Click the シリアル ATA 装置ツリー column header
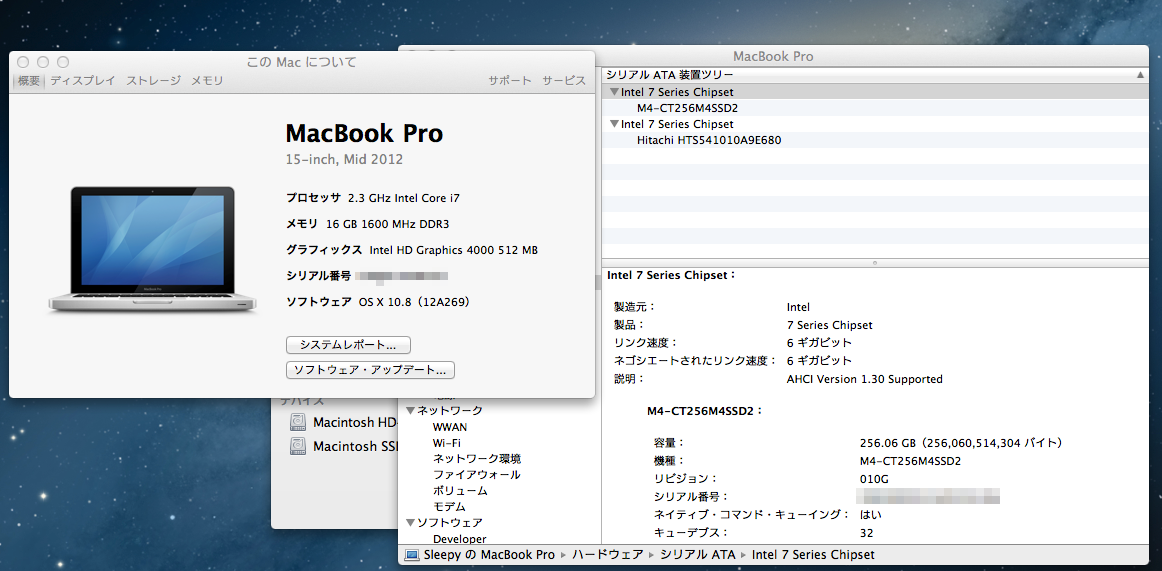 tap(877, 75)
